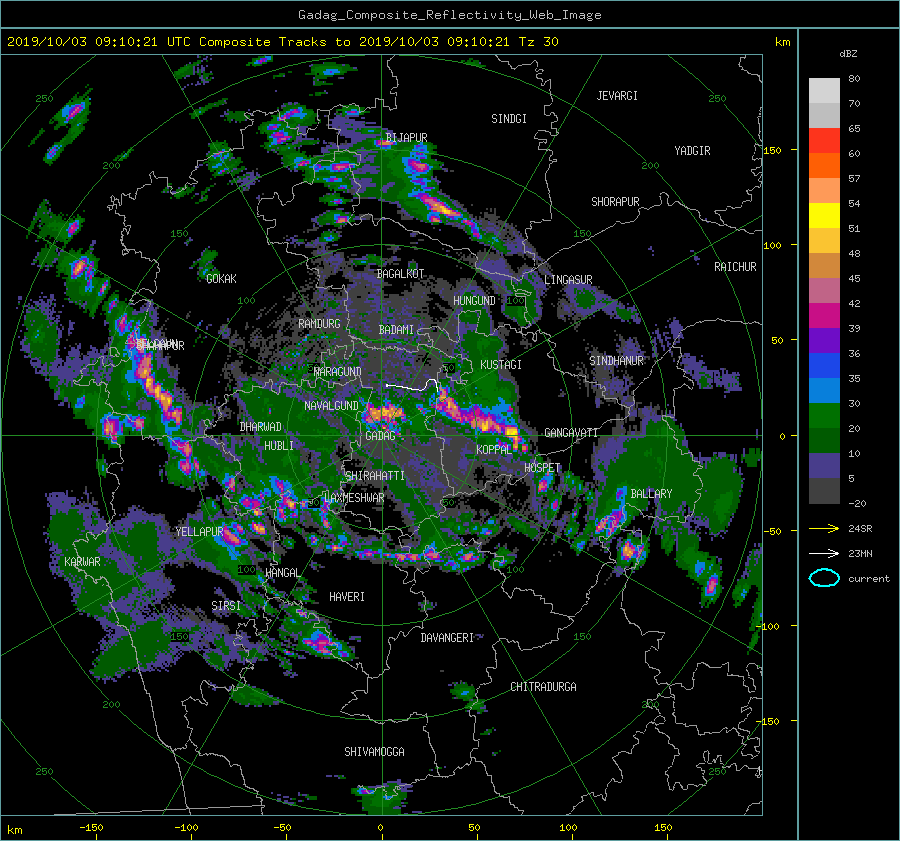Click the 100 tick on bottom km axis
The image size is (900, 841).
[568, 827]
